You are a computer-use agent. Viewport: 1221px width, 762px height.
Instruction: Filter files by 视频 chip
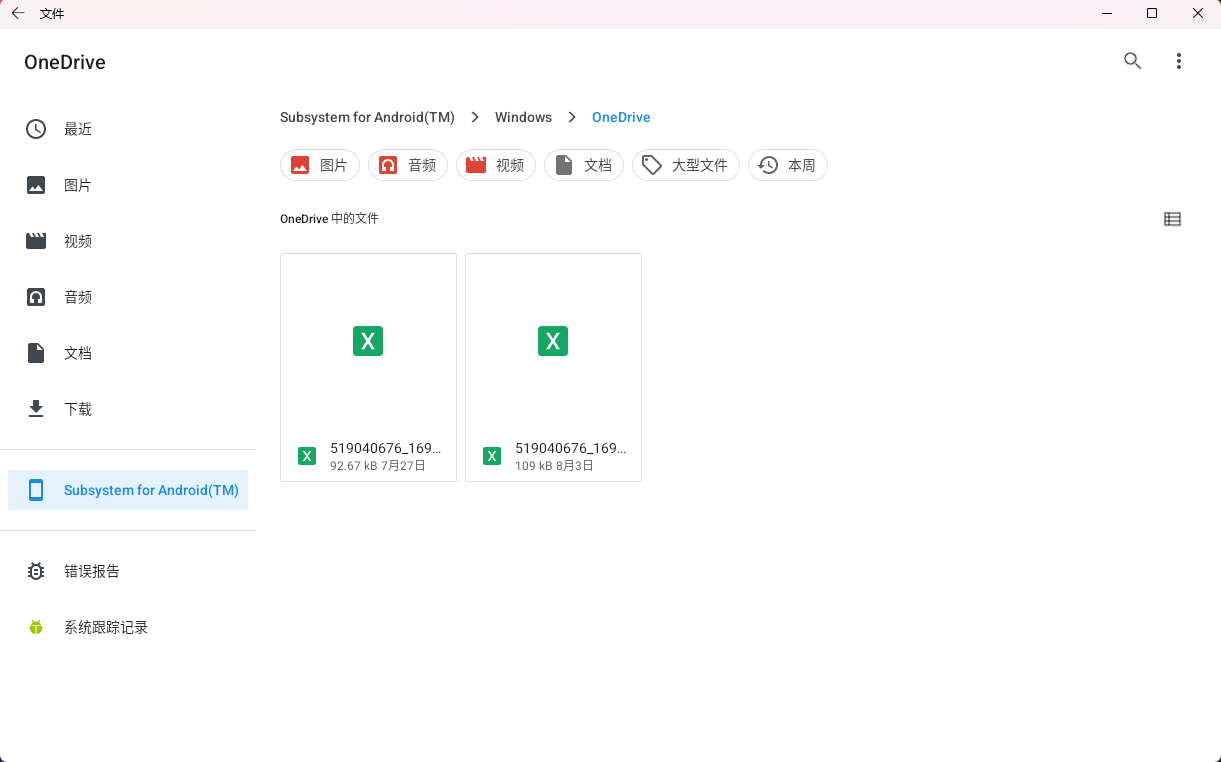tap(496, 165)
